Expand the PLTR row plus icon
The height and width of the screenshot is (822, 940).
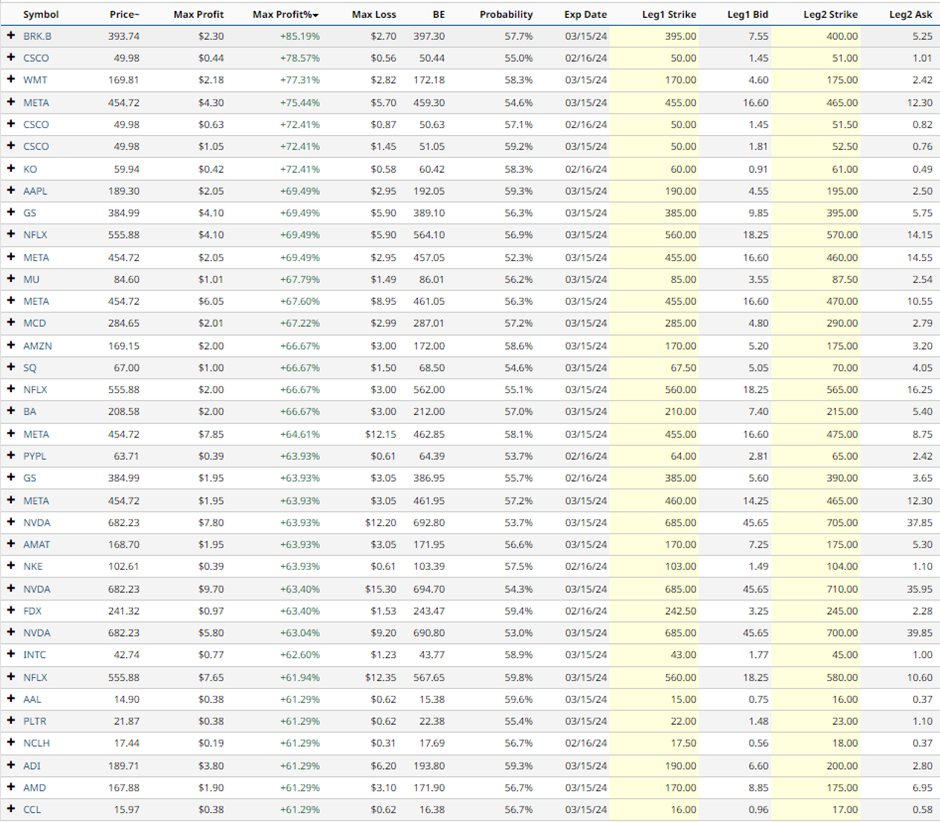point(11,721)
